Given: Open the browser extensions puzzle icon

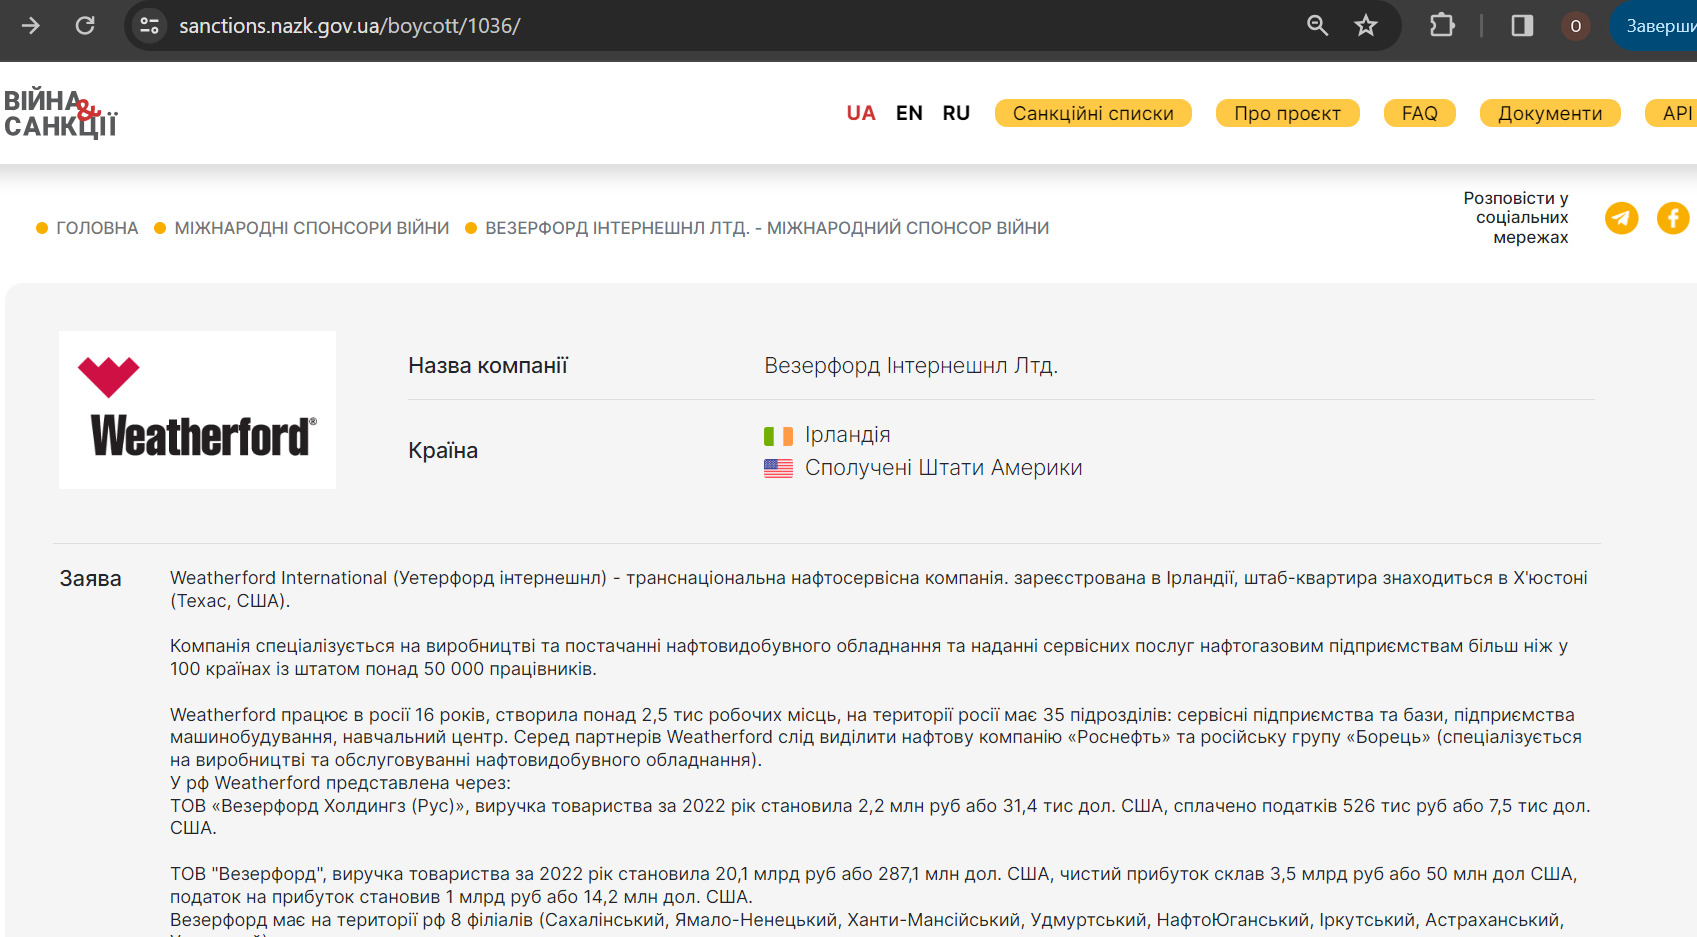Looking at the screenshot, I should [x=1443, y=26].
